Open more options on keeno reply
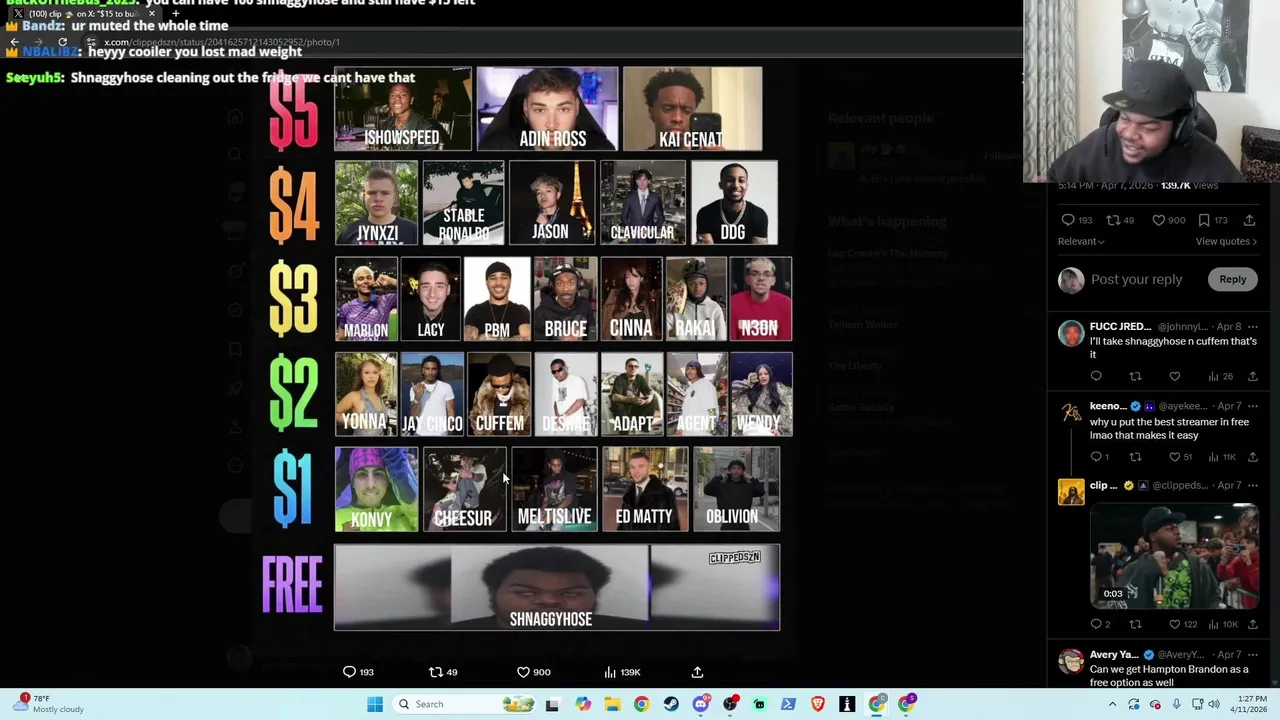The image size is (1280, 720). coord(1252,407)
